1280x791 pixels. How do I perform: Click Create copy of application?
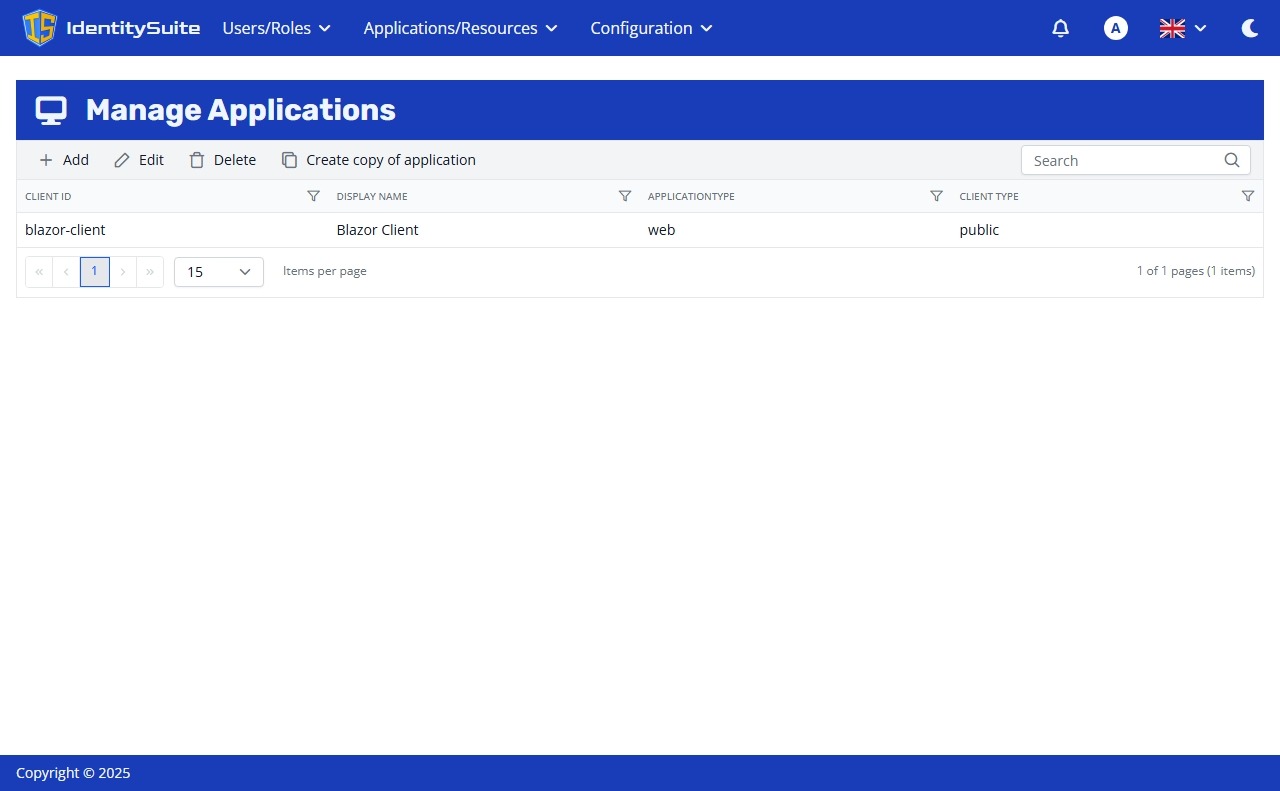[379, 160]
